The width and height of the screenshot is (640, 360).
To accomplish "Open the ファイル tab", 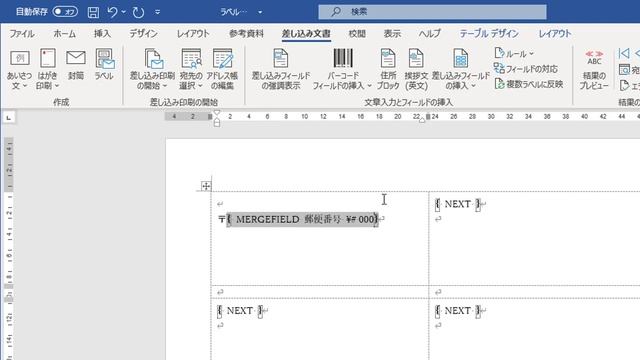I will click(22, 34).
